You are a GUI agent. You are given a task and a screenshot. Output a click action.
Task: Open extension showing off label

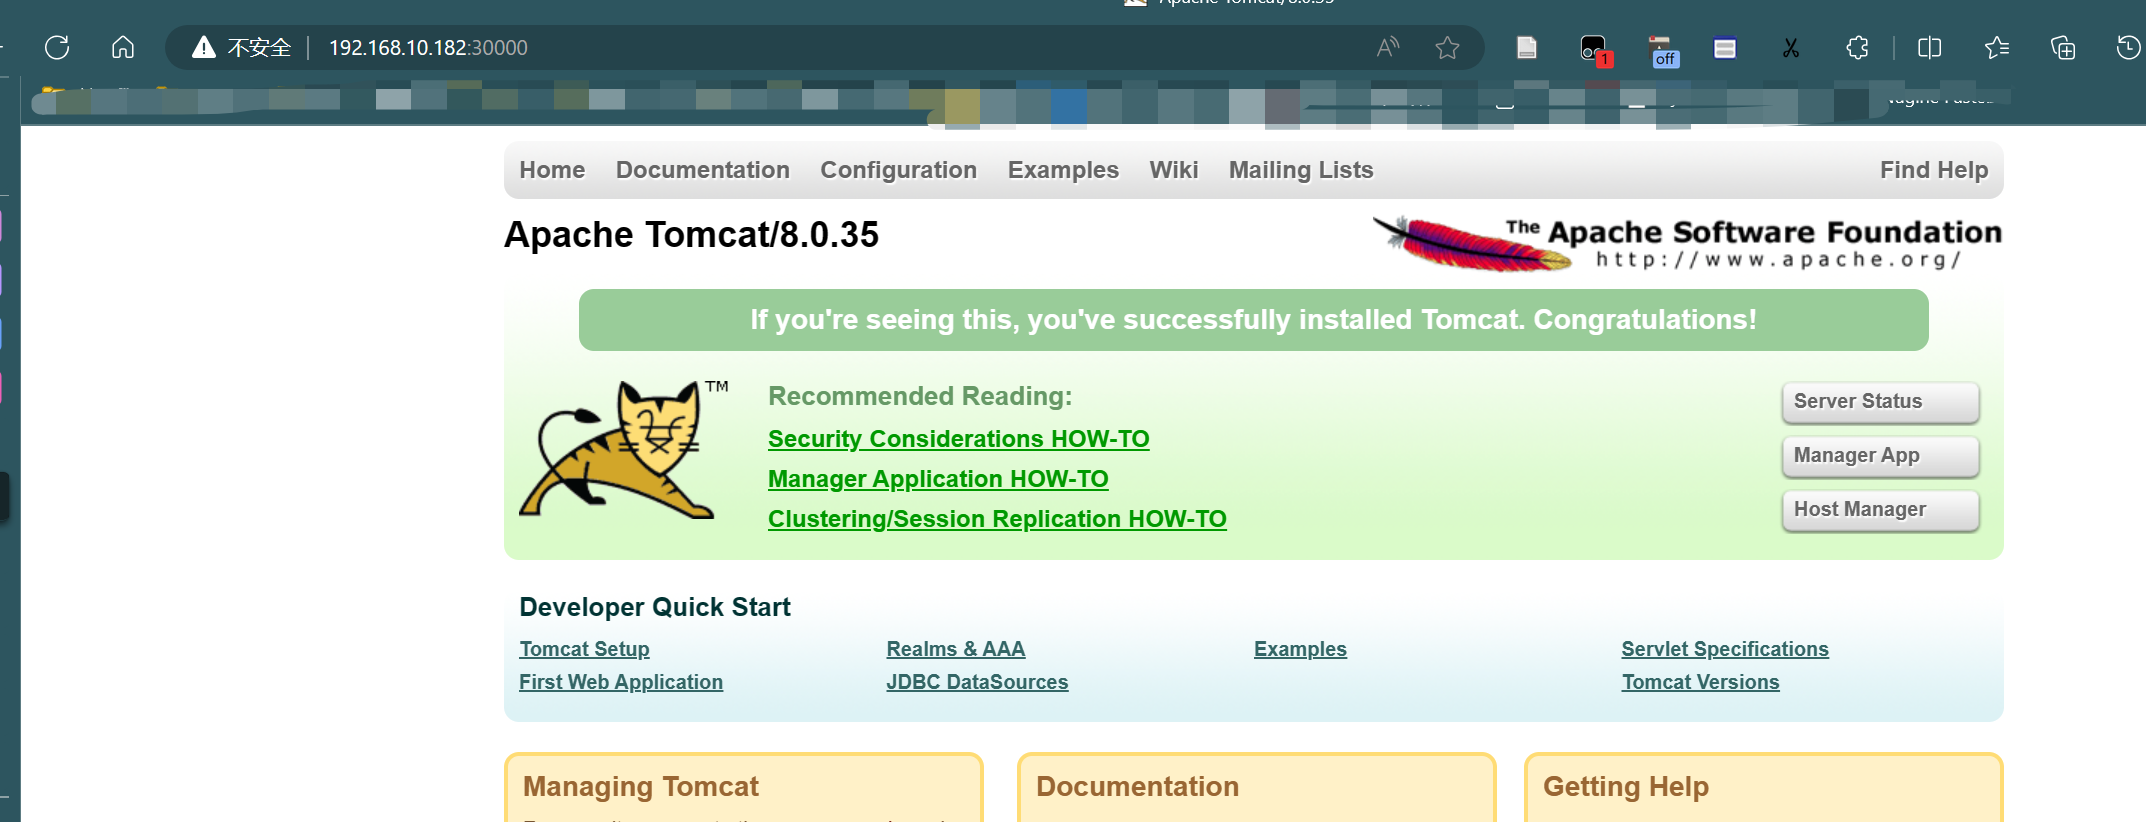click(1662, 51)
